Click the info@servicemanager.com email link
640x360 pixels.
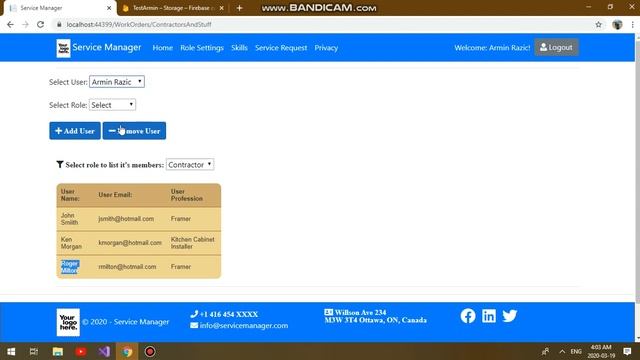244,325
